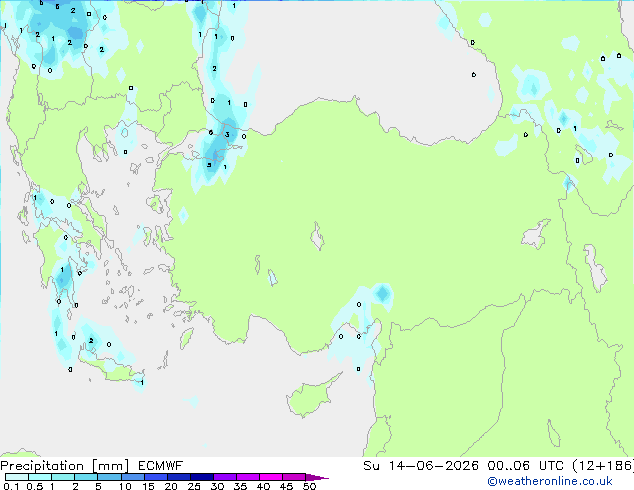Viewport: 634px width, 490px height.
Task: Click legend label '15'
Action: pos(148,486)
